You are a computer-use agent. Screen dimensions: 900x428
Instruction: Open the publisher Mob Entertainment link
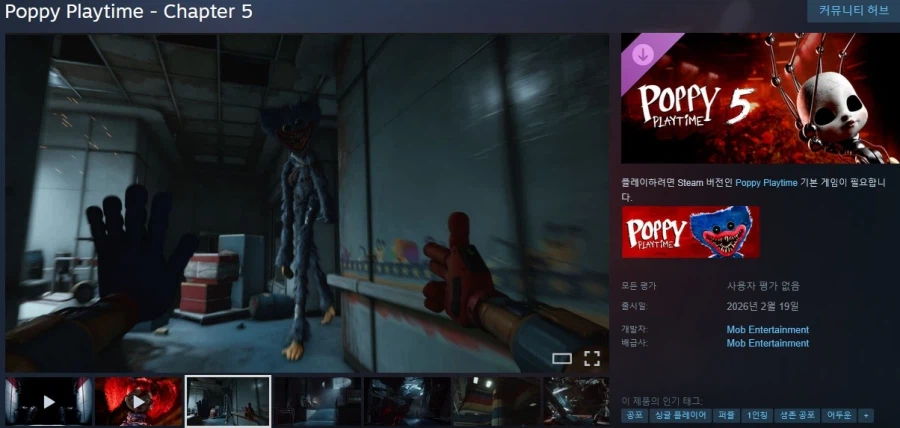[767, 343]
